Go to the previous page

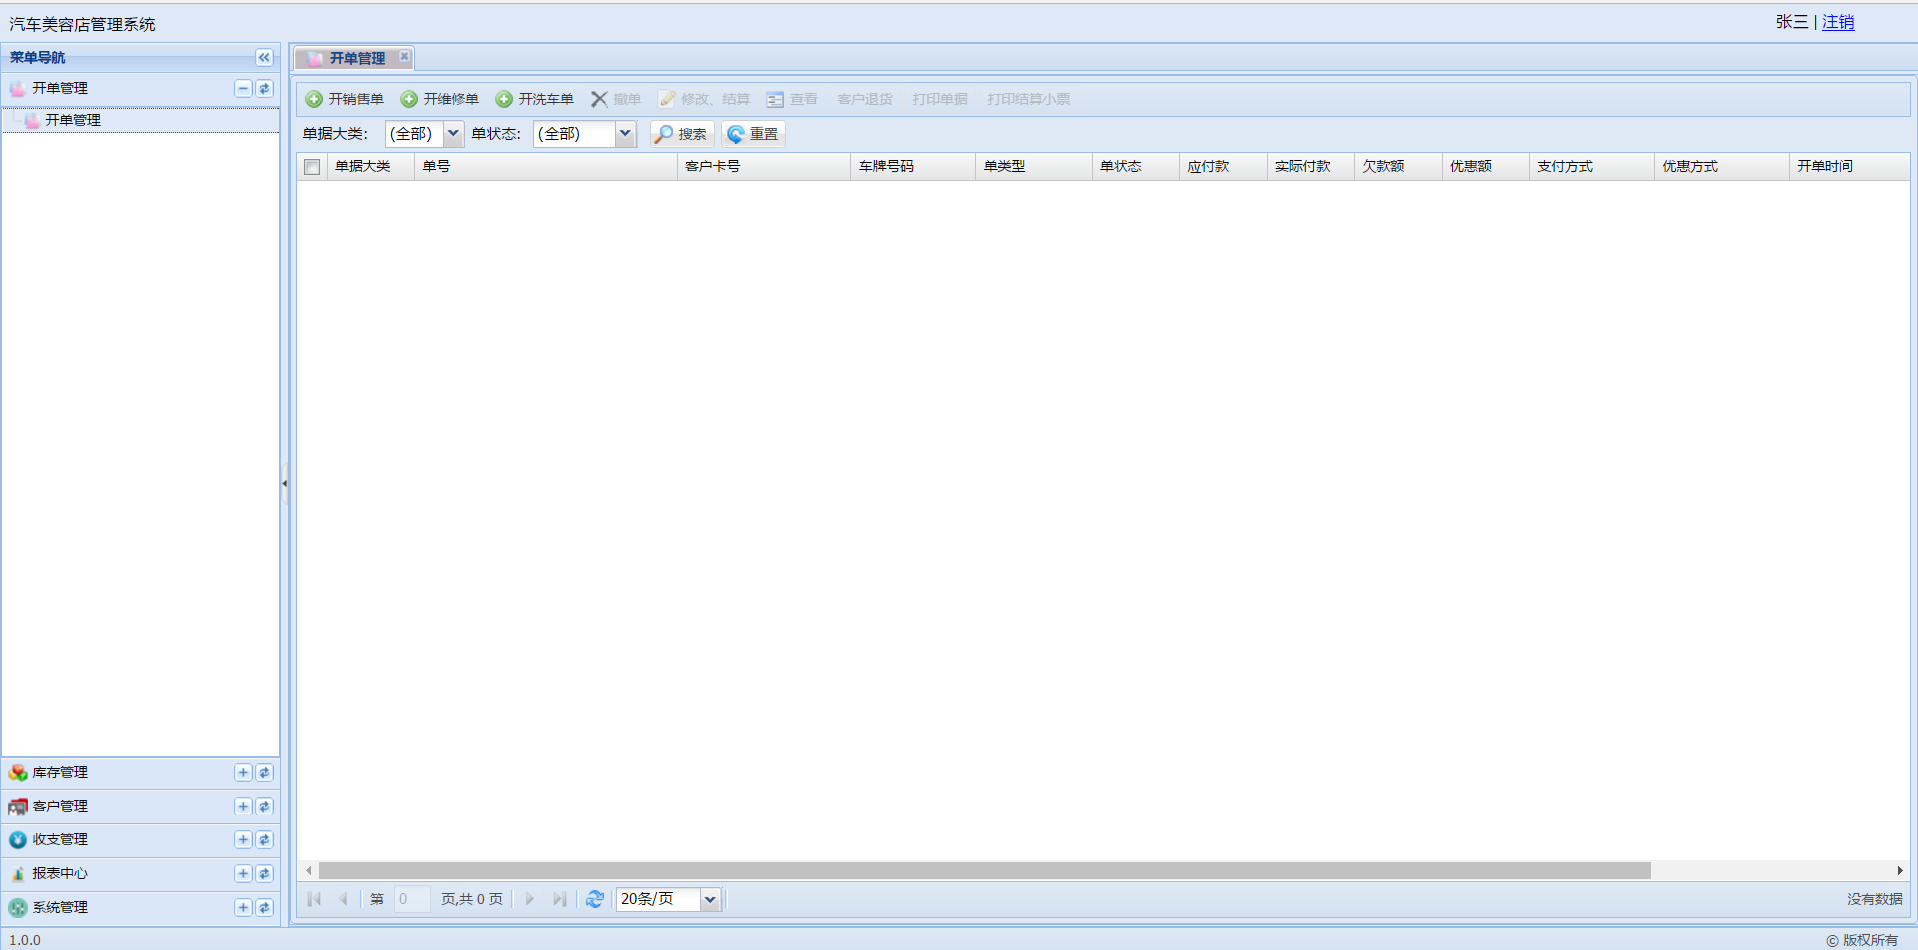click(x=343, y=899)
